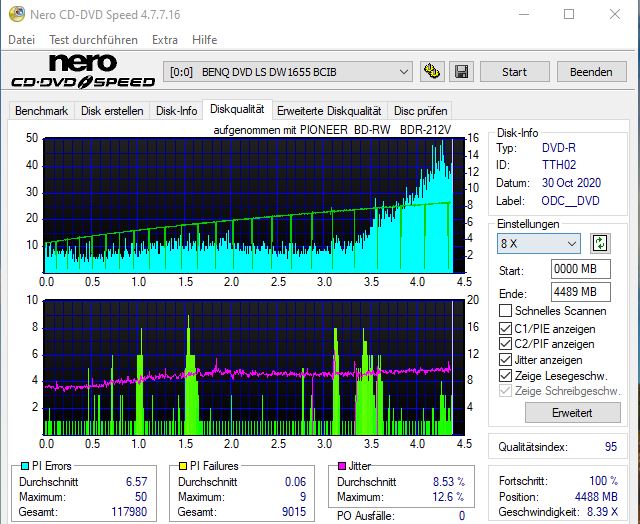Click the green refresh icon beside speed dropdown
640x524 pixels.
[600, 243]
